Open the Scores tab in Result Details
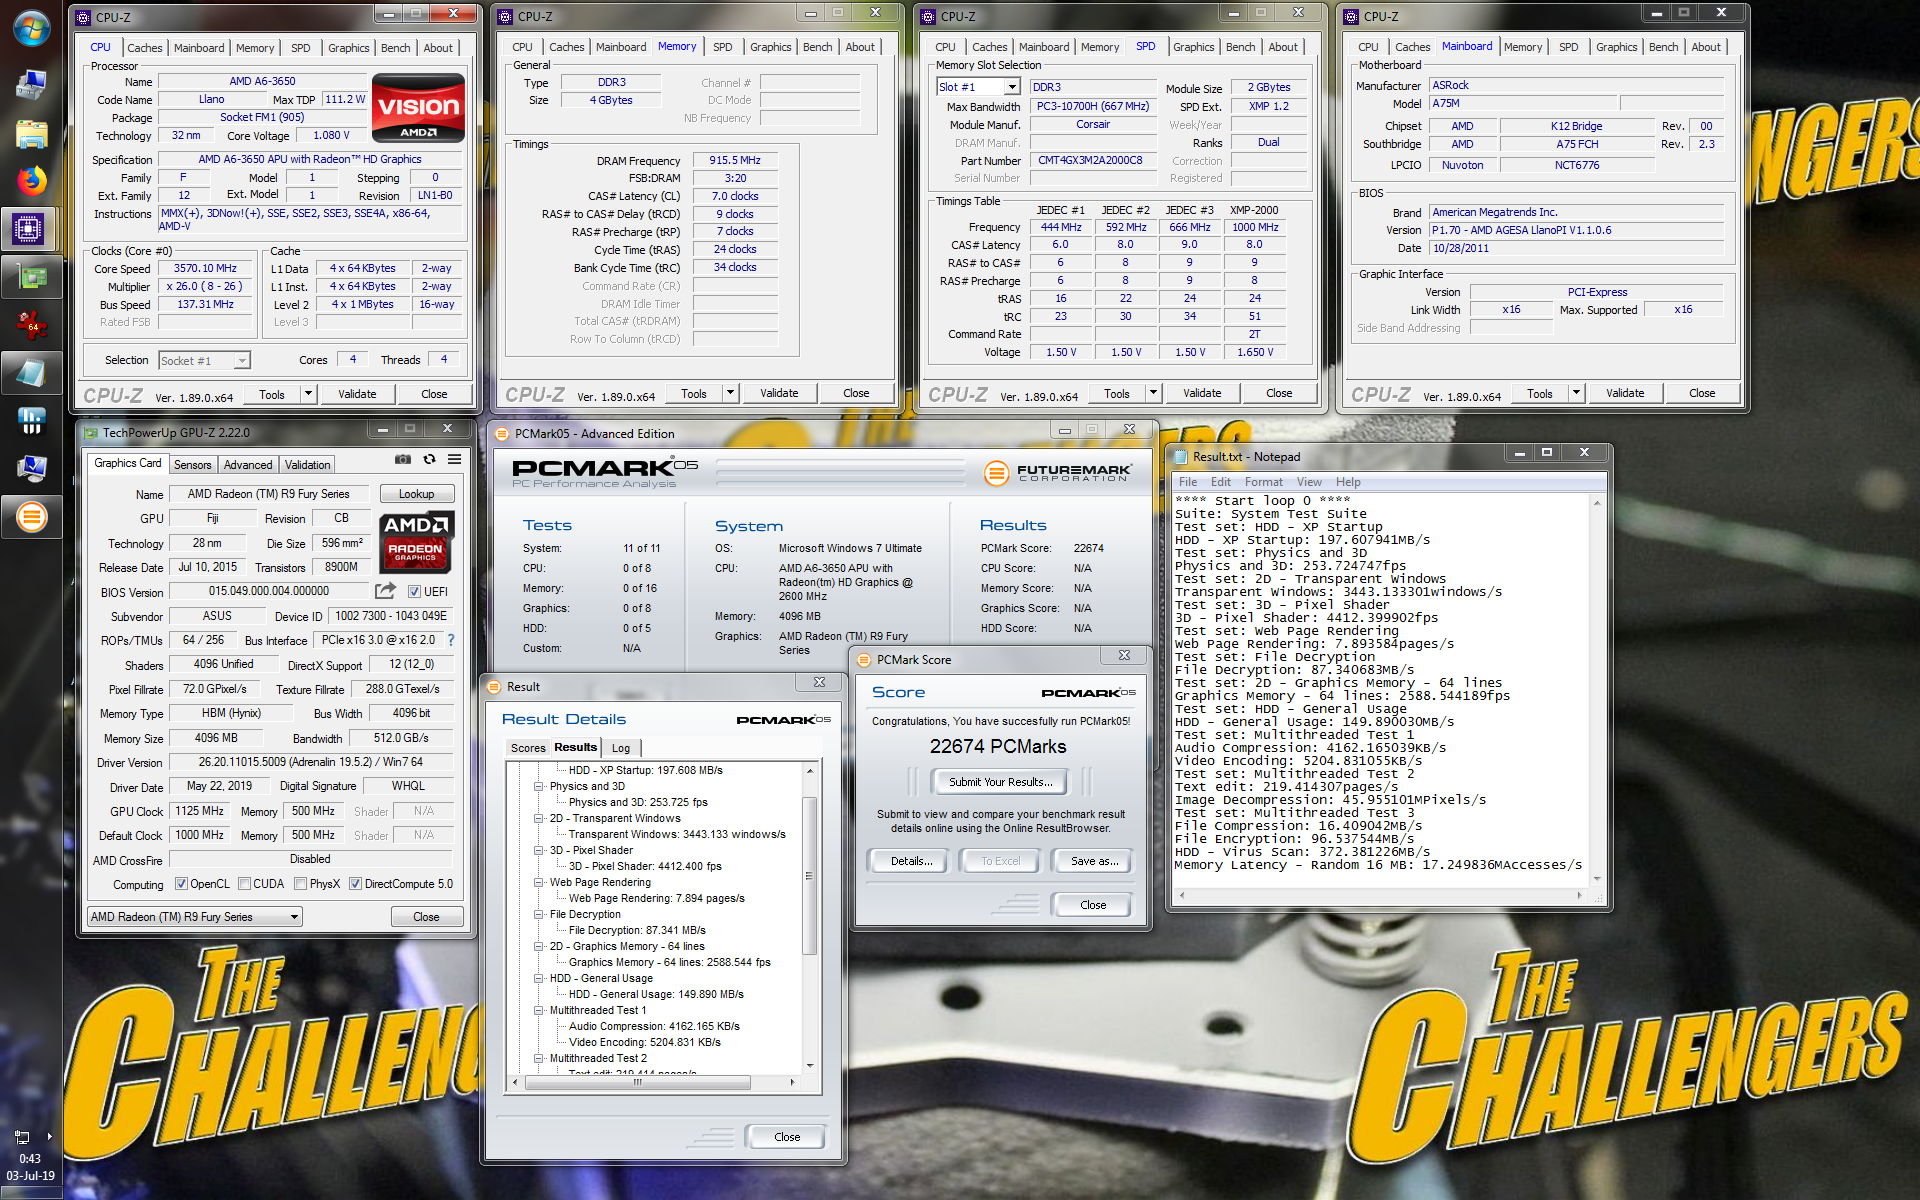The height and width of the screenshot is (1200, 1920). click(x=528, y=748)
